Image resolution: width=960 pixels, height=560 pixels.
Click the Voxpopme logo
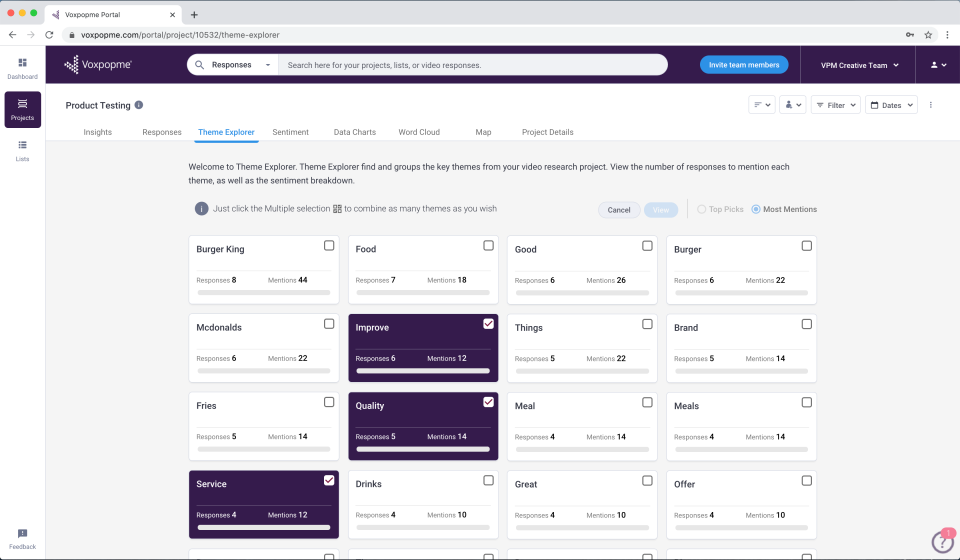[98, 64]
